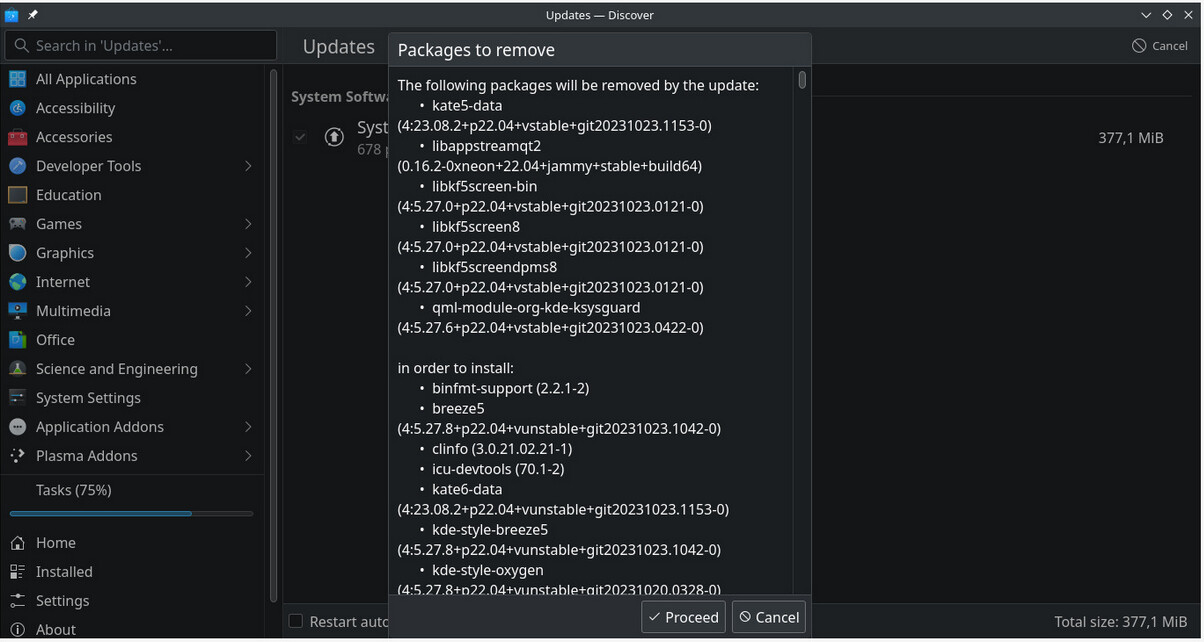Viewport: 1204px width, 642px height.
Task: Click the pin window icon in titlebar
Action: coord(33,15)
